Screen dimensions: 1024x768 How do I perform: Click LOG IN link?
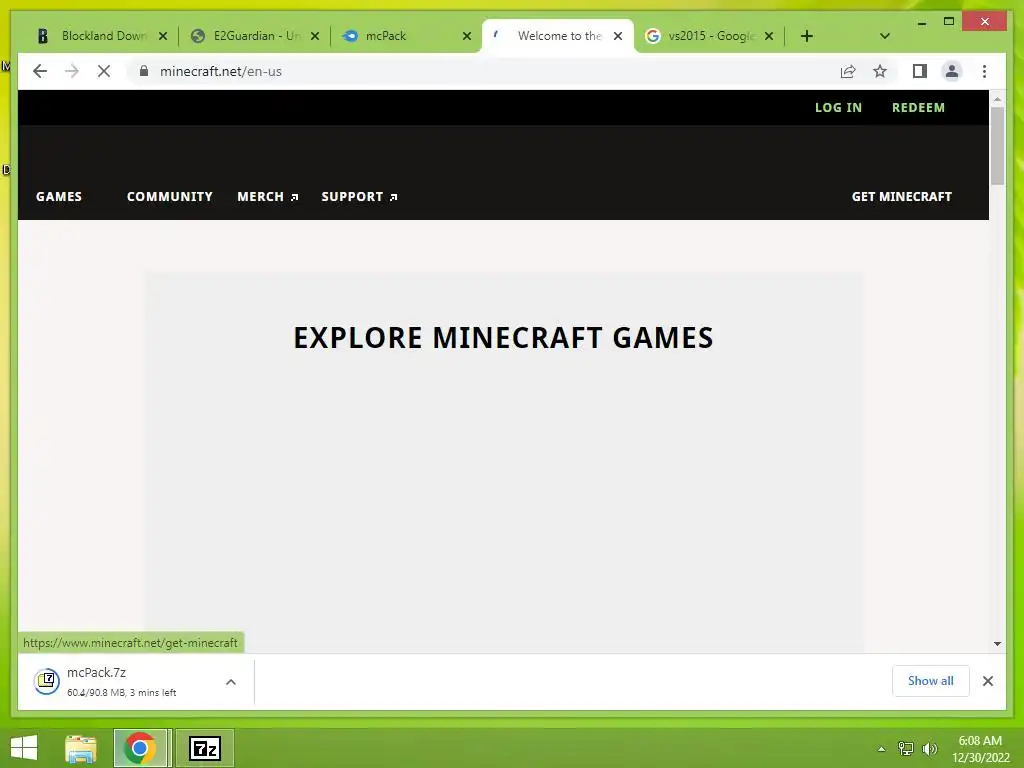[838, 108]
